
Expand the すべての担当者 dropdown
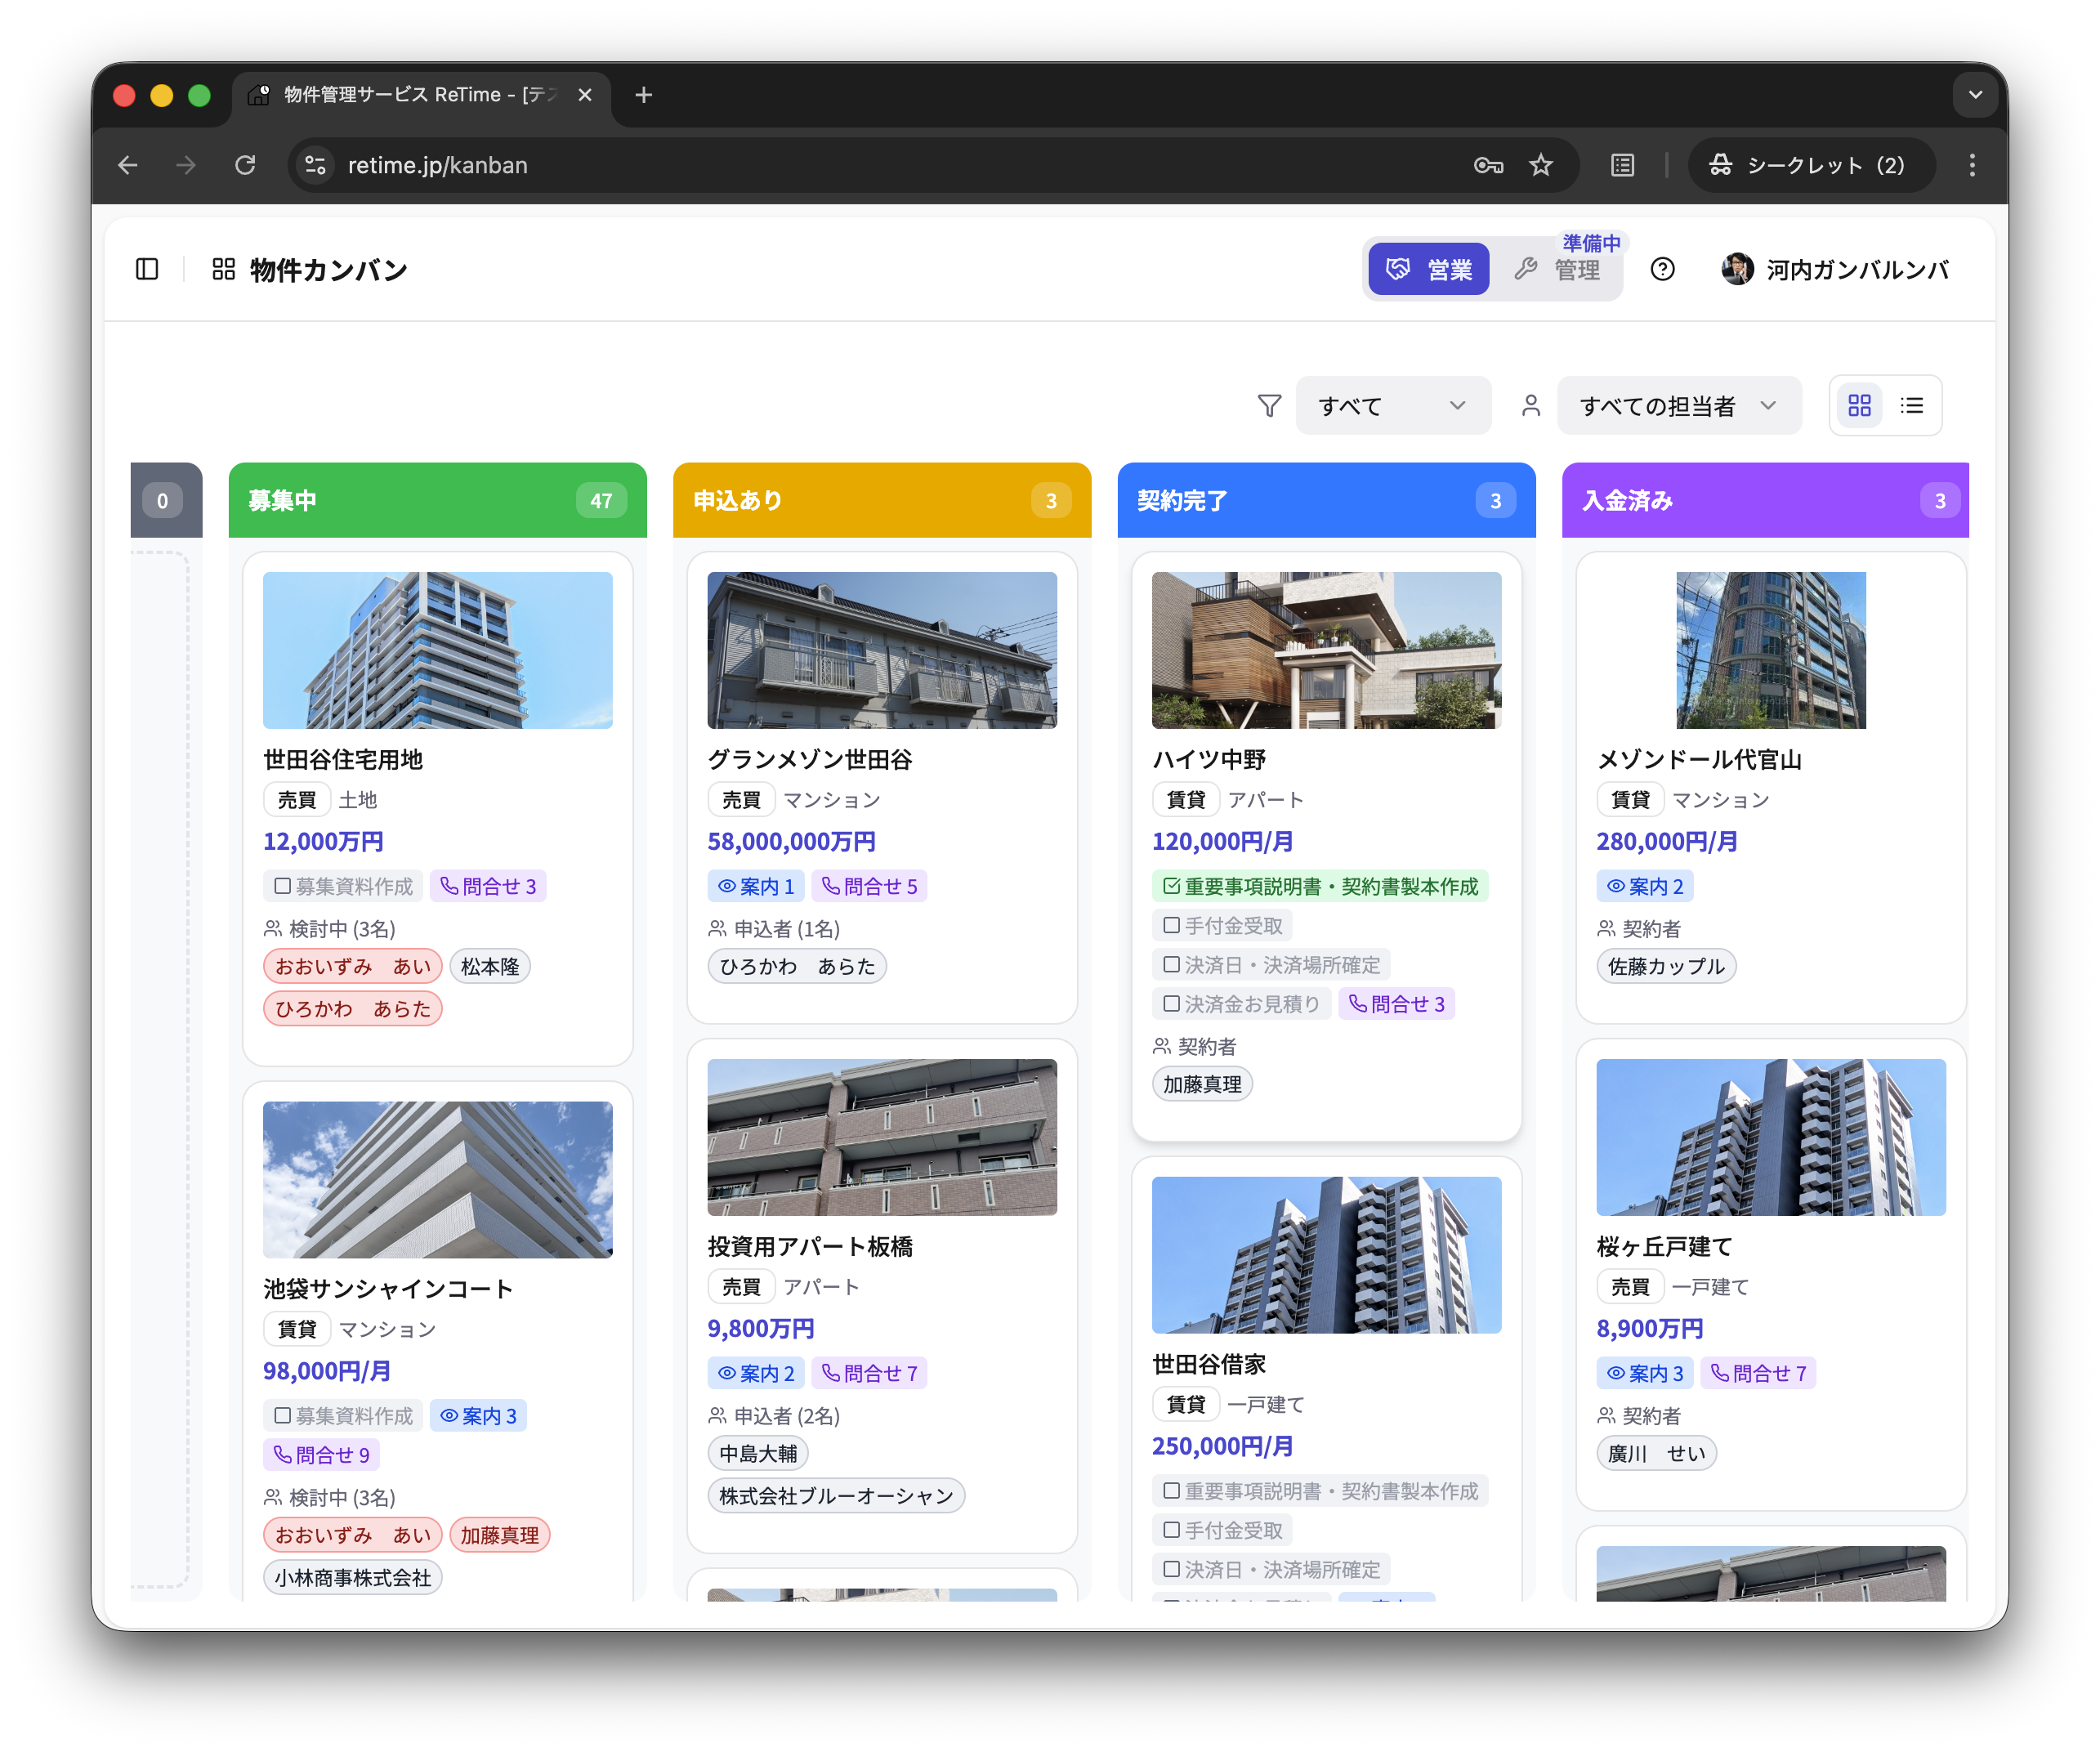pos(1678,405)
